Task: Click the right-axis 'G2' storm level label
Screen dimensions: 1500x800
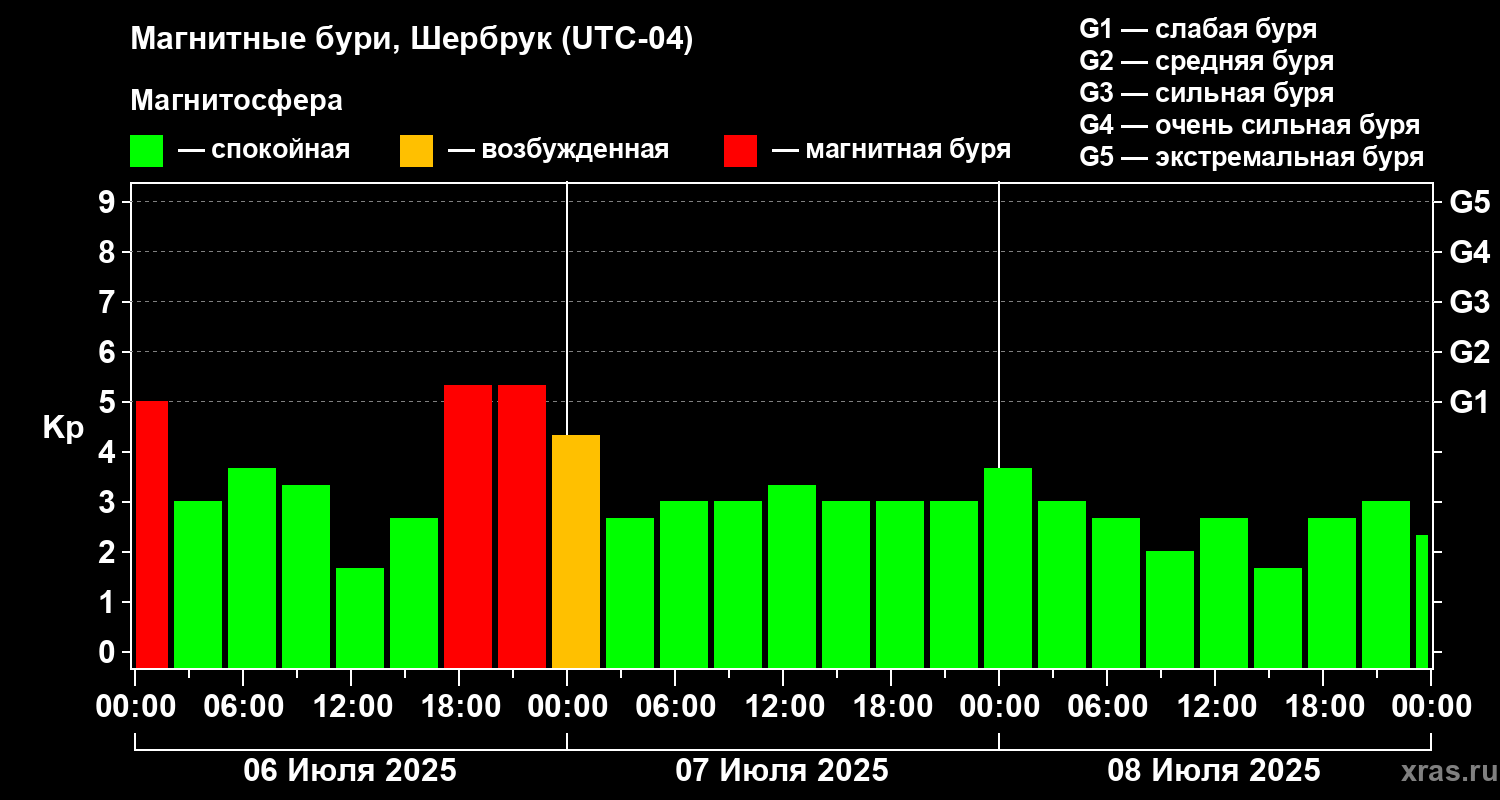Action: point(1470,352)
